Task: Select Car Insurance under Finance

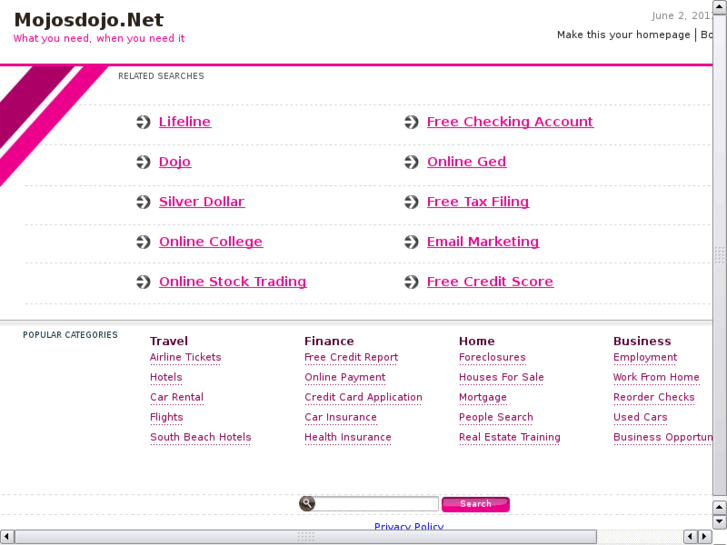Action: [340, 418]
